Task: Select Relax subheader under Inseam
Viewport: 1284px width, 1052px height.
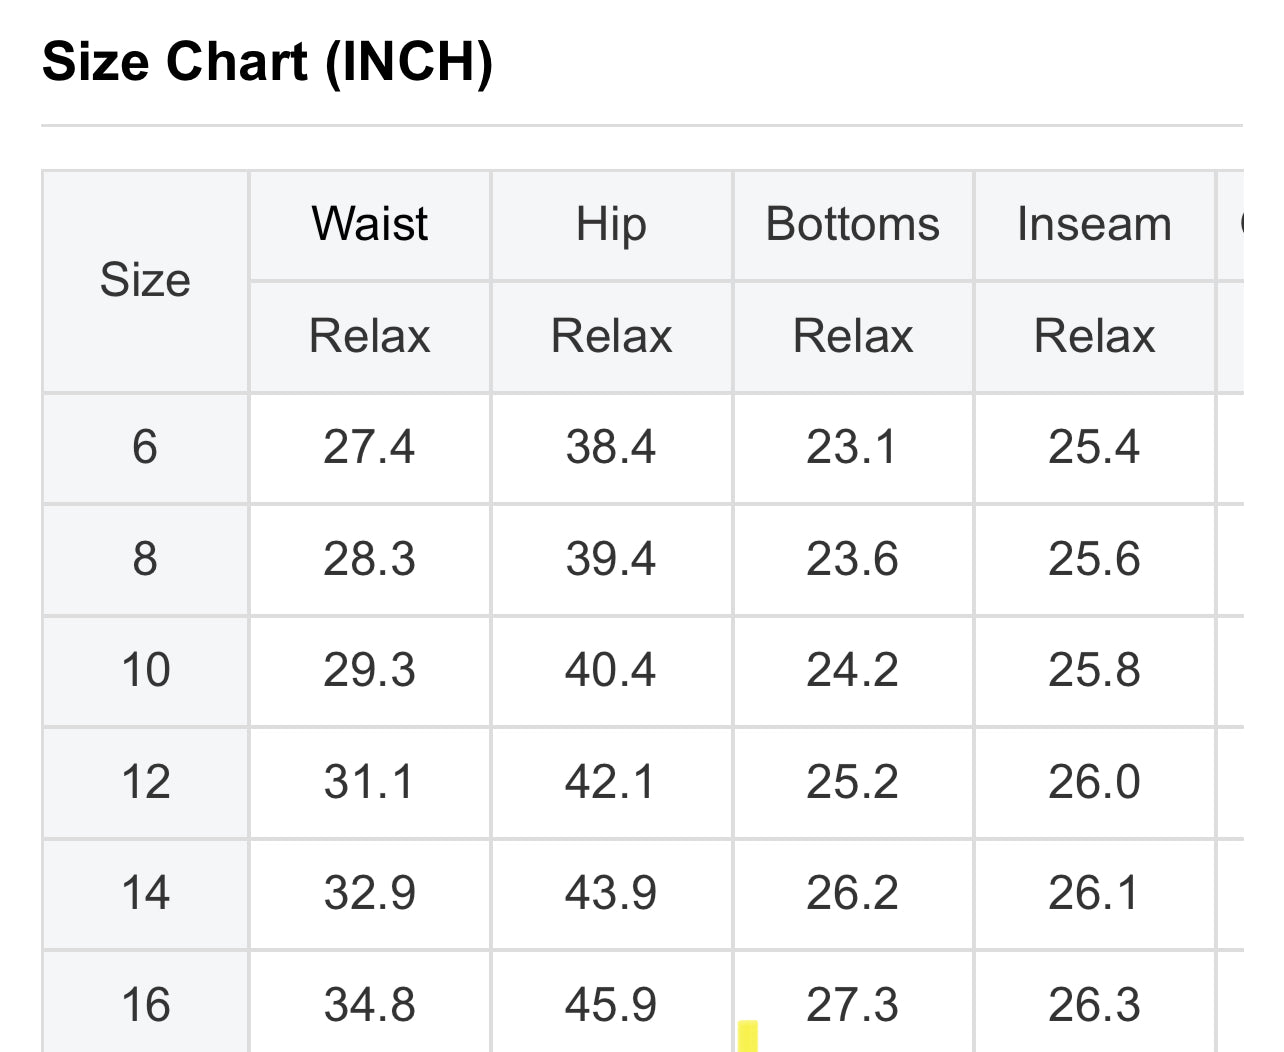Action: tap(1094, 336)
